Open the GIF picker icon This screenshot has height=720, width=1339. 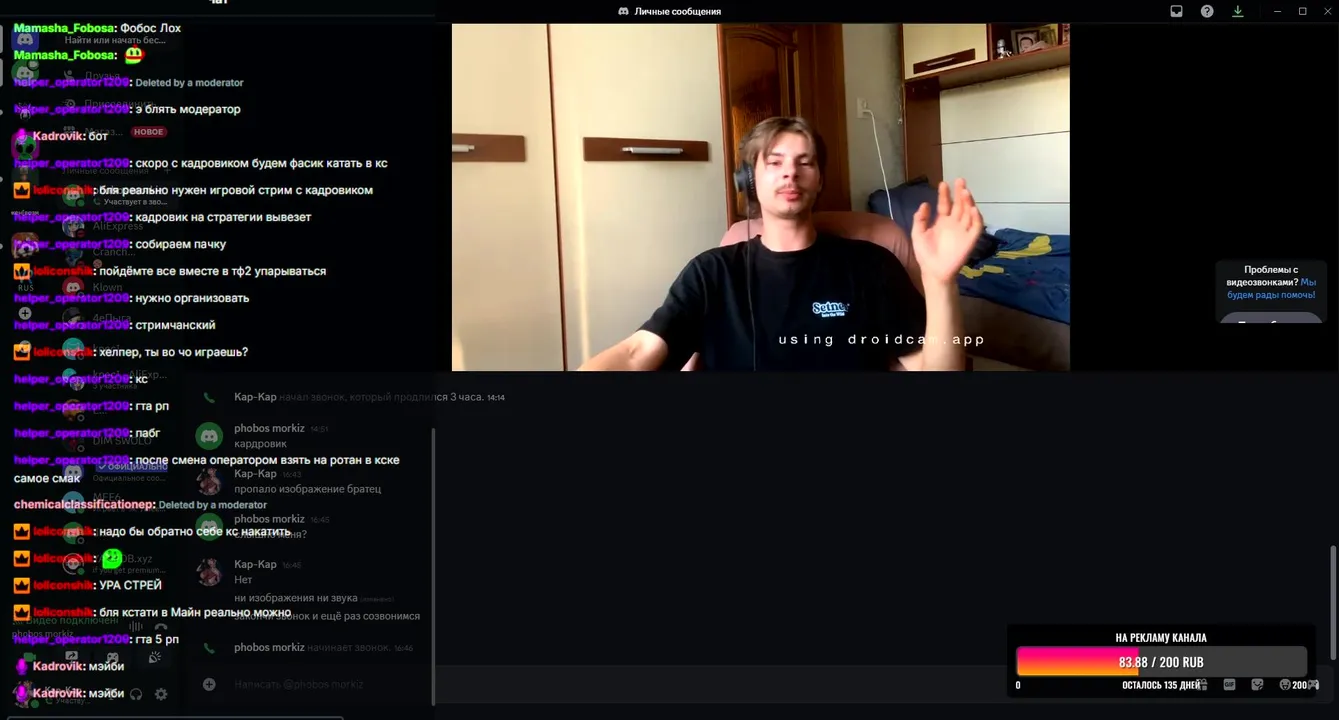[1229, 685]
